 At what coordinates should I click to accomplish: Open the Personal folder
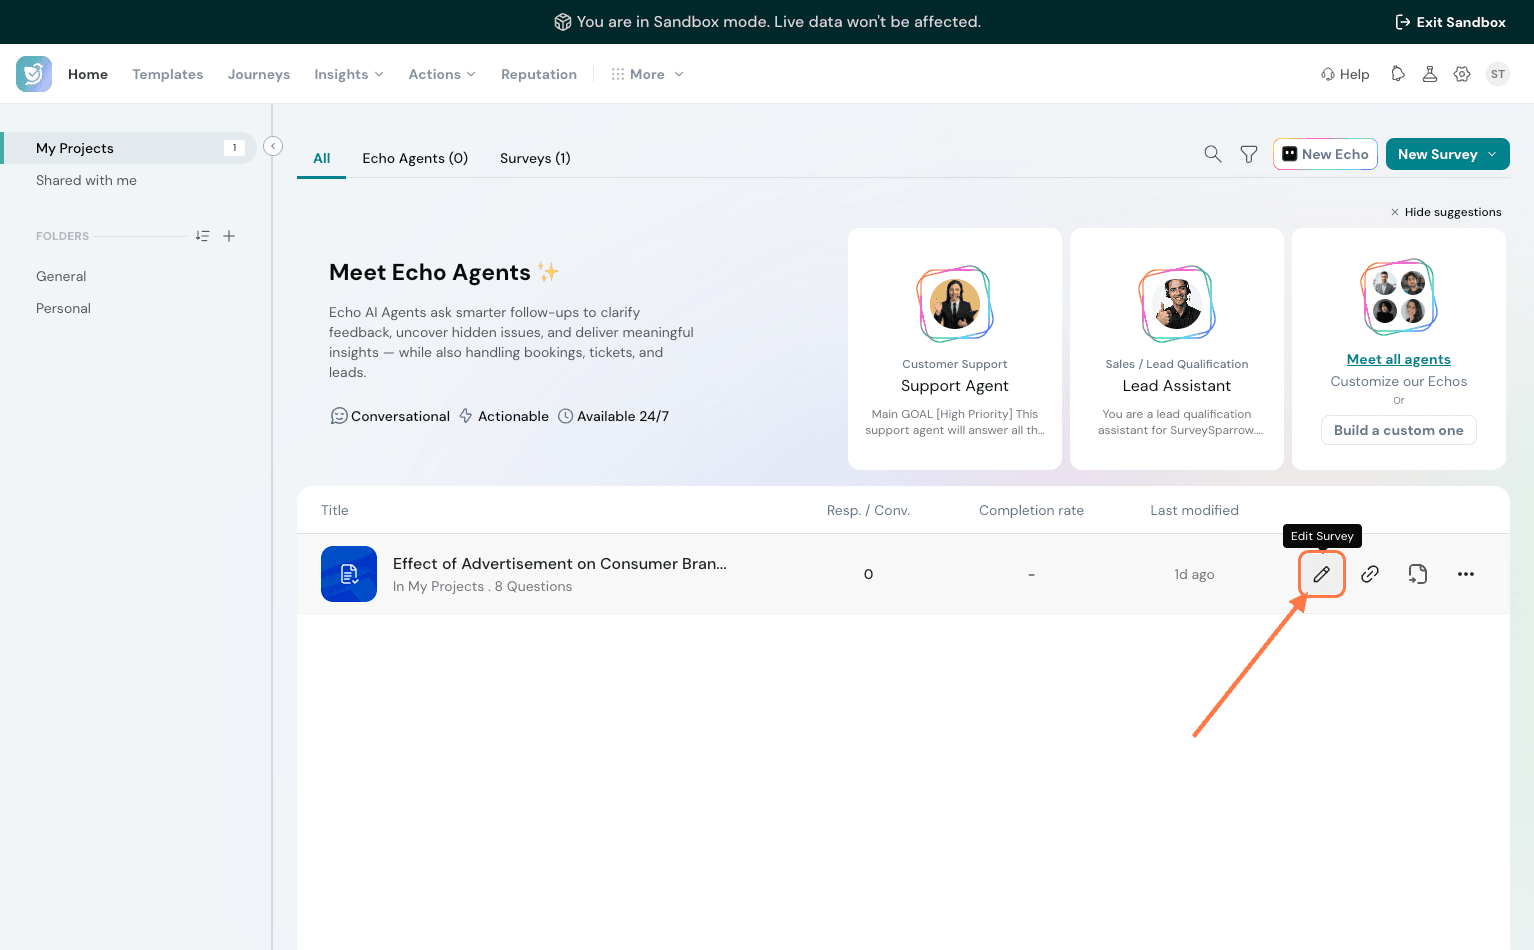click(63, 308)
